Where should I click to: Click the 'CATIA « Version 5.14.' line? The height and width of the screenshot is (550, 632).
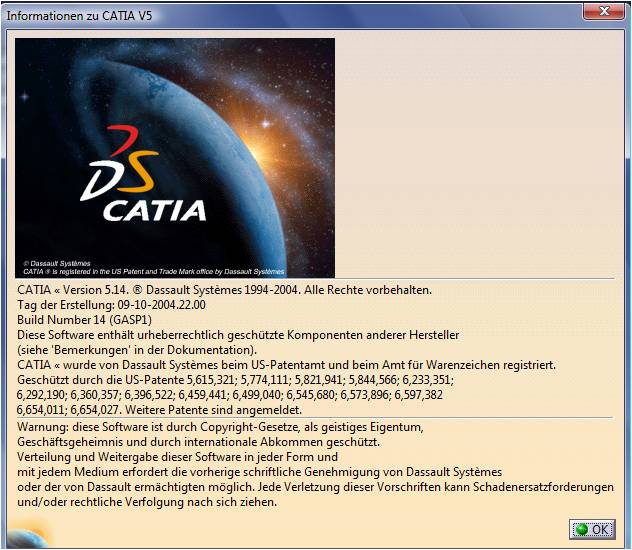pos(225,290)
